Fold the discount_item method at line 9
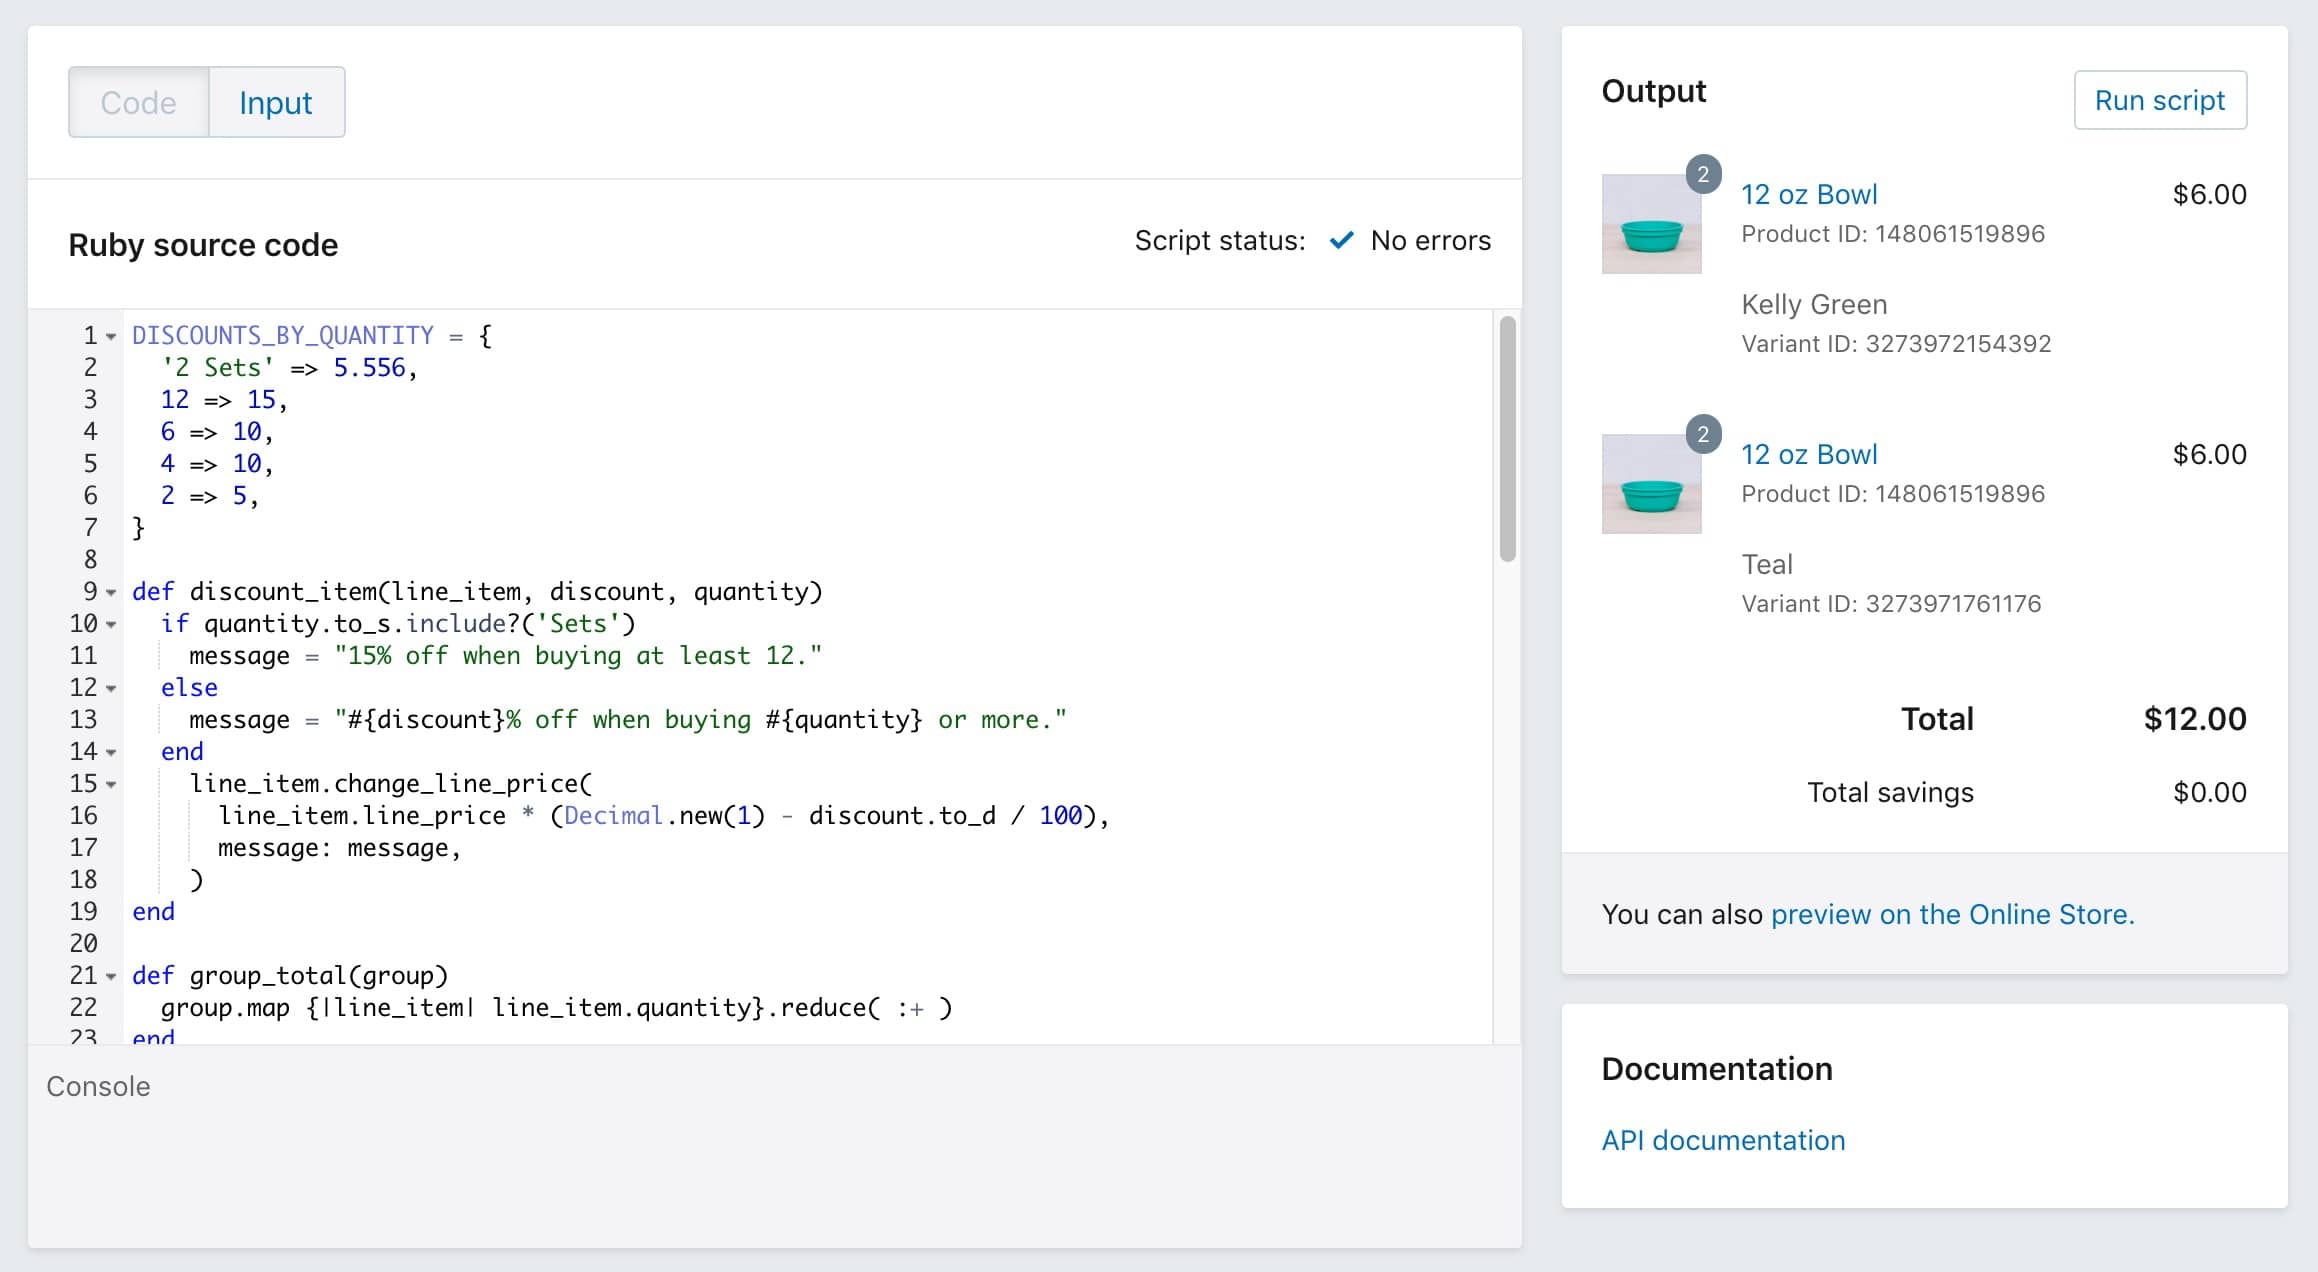 [111, 592]
